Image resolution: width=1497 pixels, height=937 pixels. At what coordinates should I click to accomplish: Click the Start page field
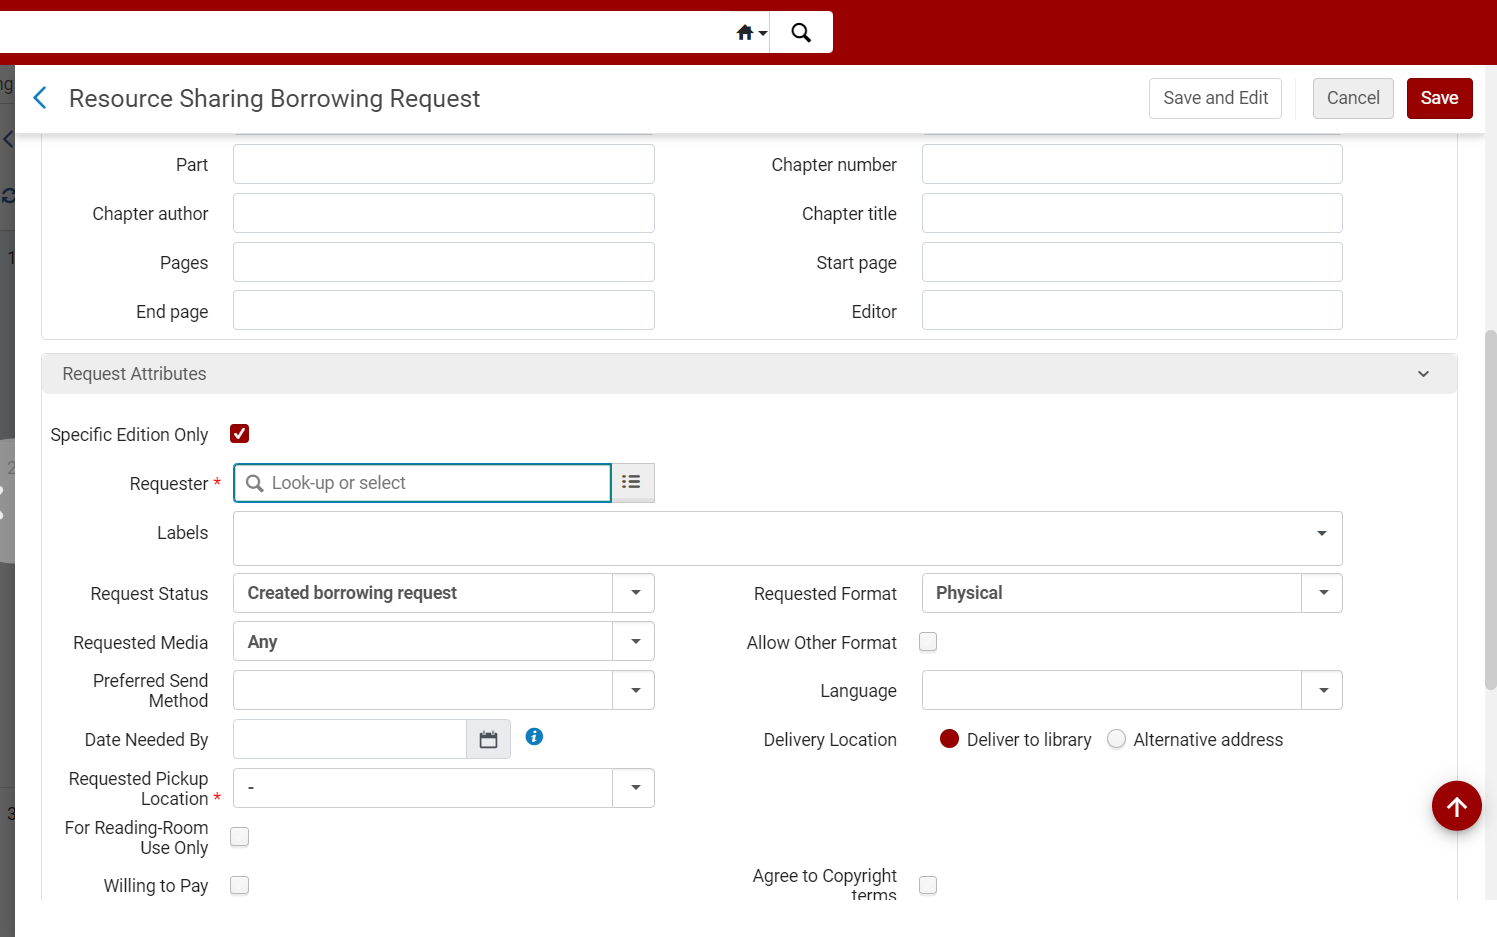tap(1132, 262)
